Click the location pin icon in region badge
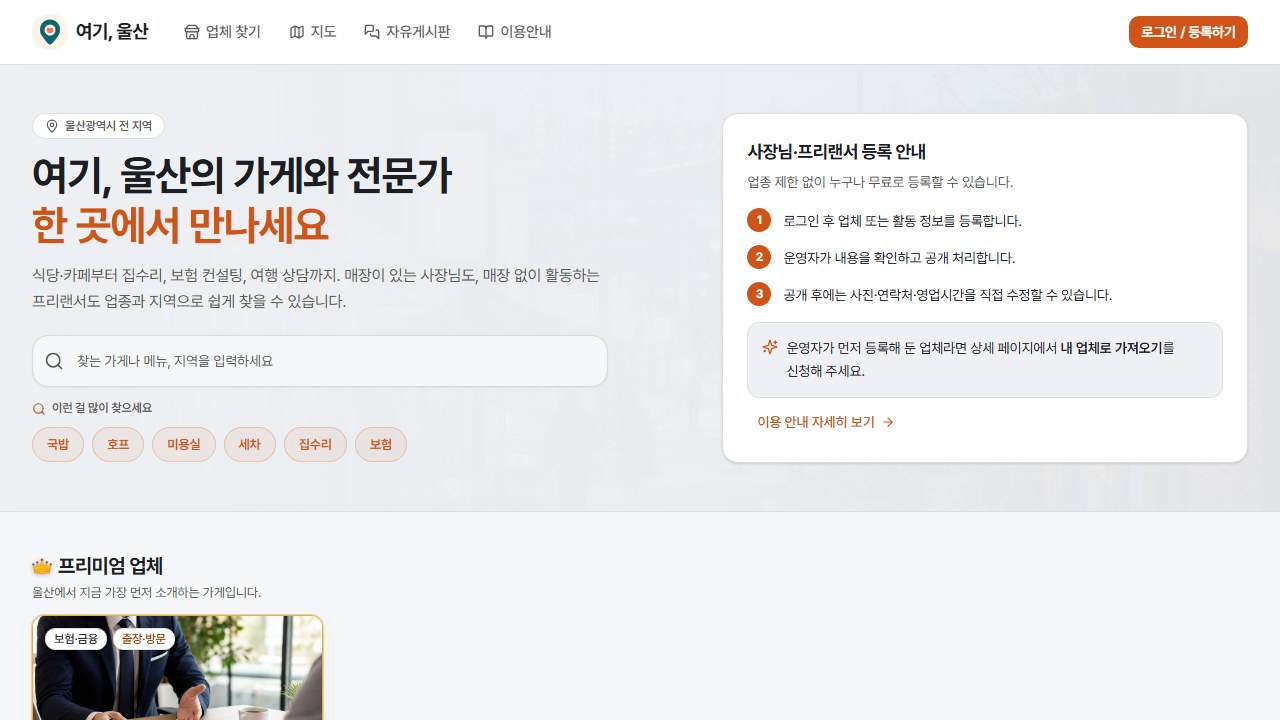This screenshot has width=1280, height=720. pos(52,126)
